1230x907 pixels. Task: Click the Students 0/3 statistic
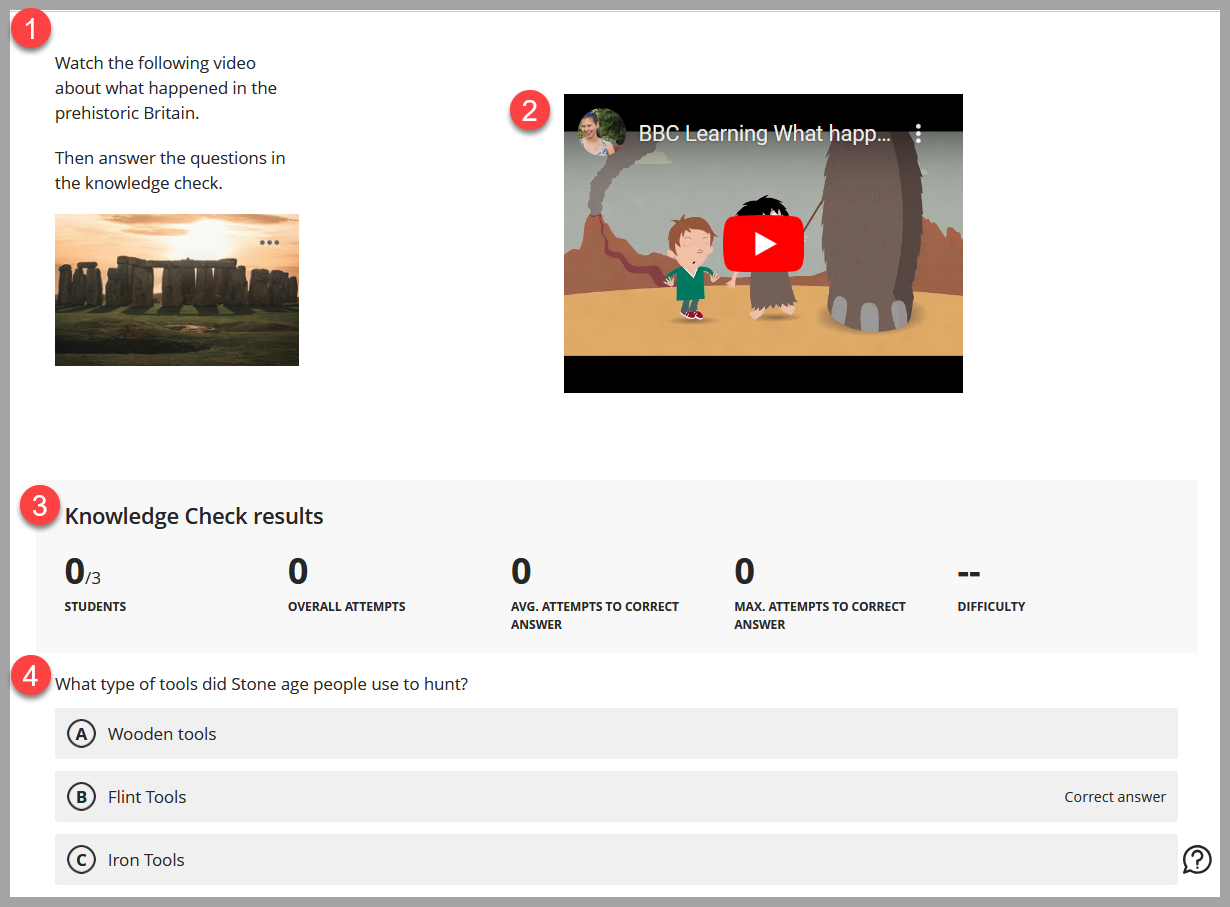tap(84, 573)
